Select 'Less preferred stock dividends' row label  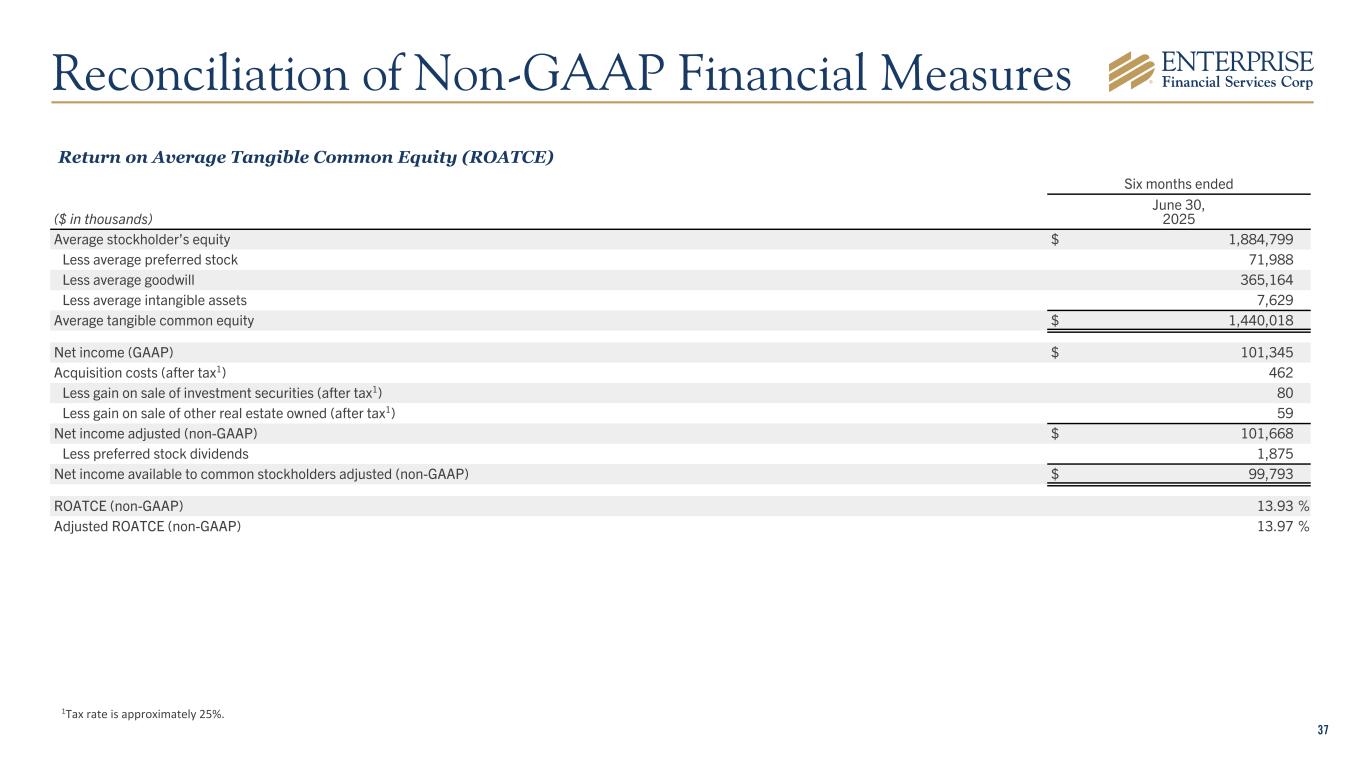155,453
